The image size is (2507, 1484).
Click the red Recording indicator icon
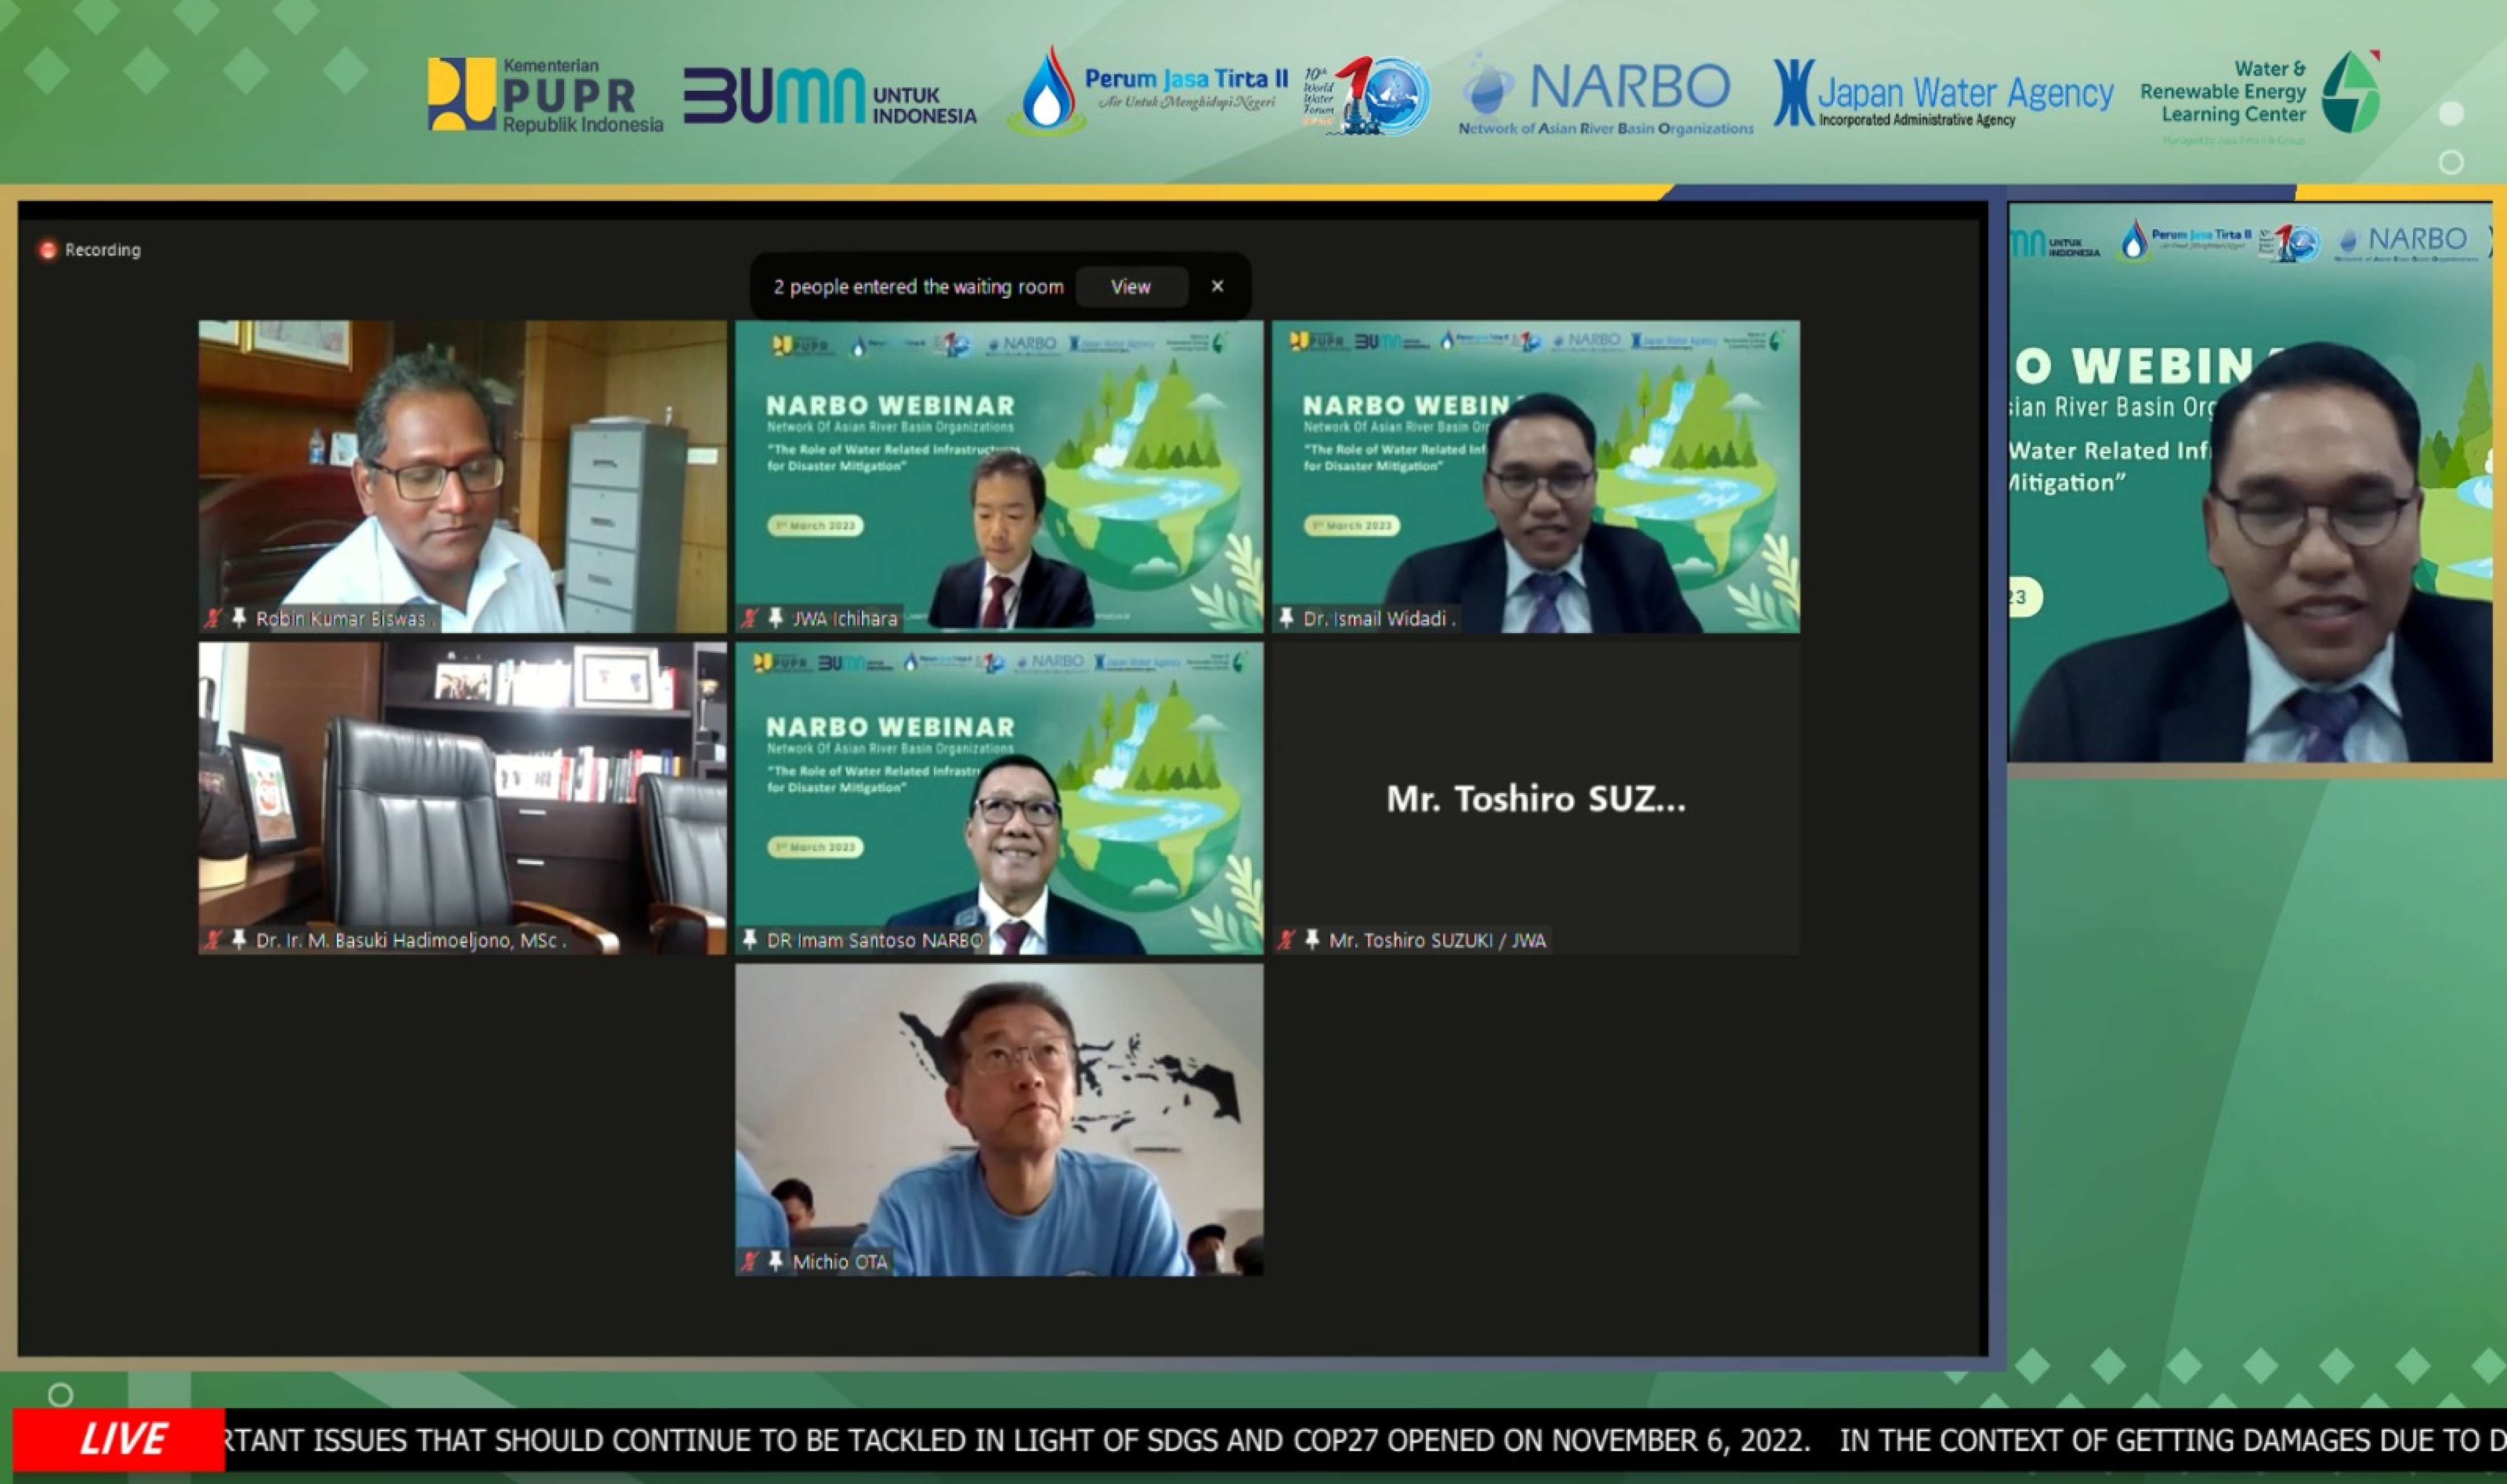pos(47,250)
